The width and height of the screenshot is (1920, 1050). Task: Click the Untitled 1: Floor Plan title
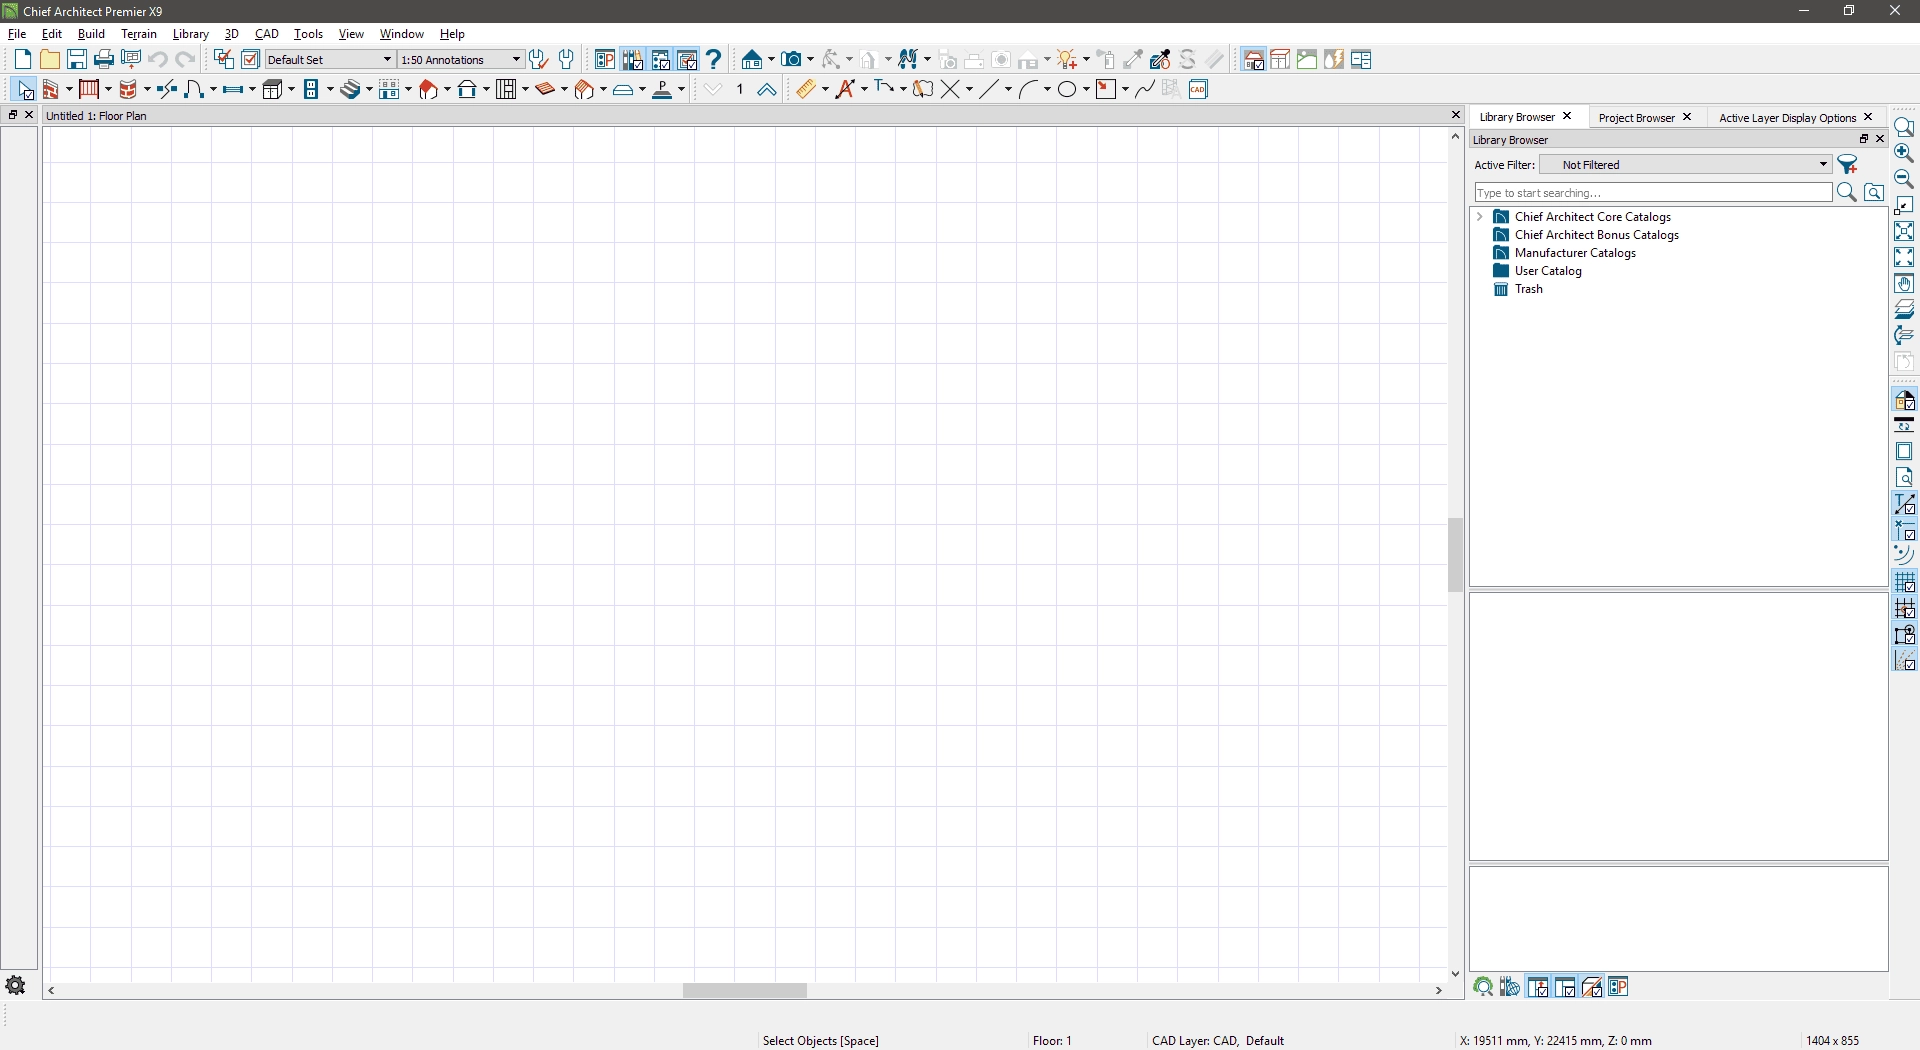pos(97,116)
